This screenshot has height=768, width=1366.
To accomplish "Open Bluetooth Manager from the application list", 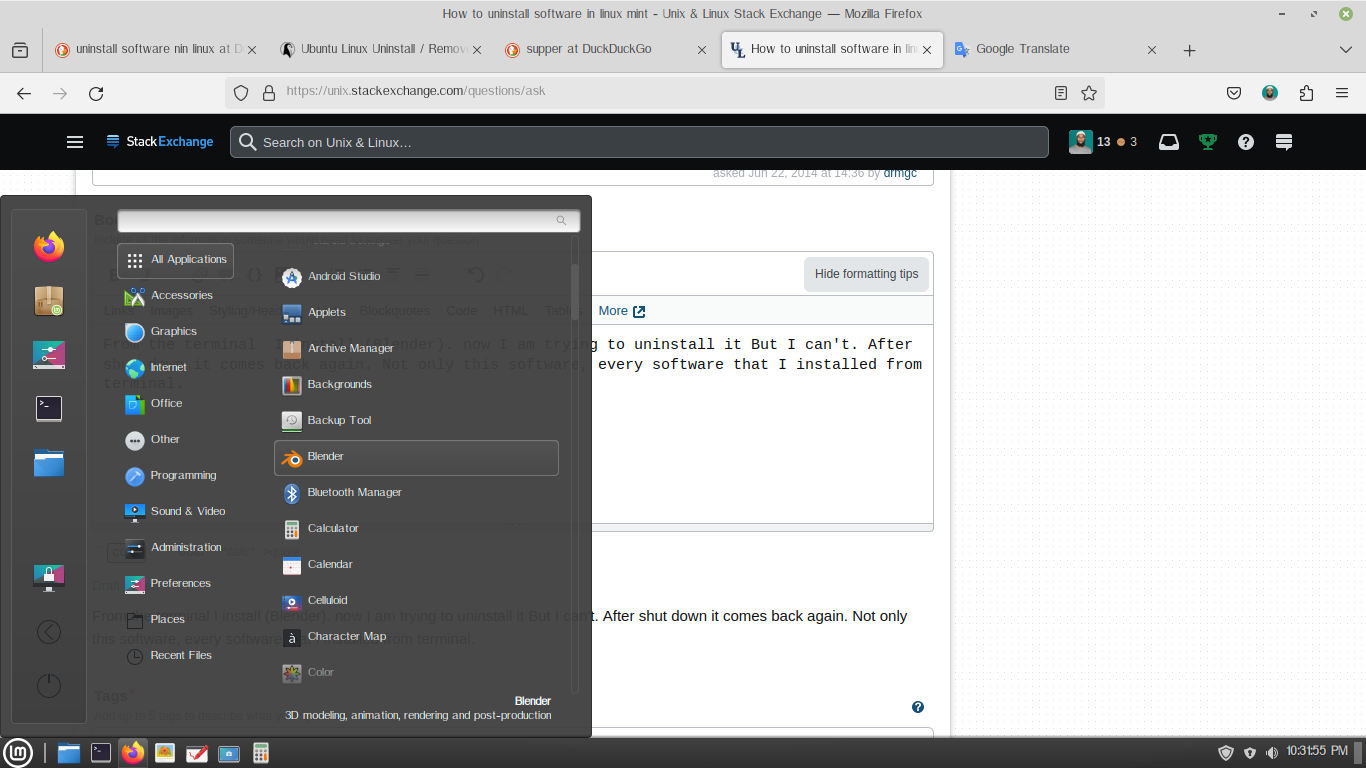I will pyautogui.click(x=416, y=492).
